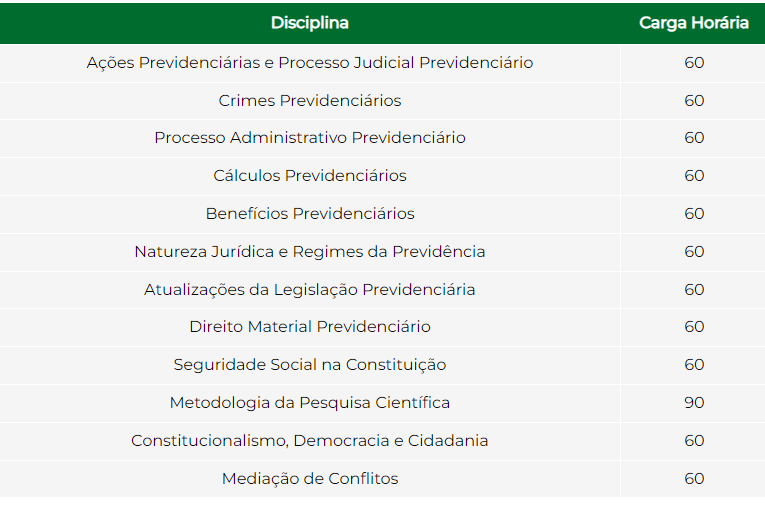Click the Carga Horária column header
The width and height of the screenshot is (765, 506).
[694, 23]
